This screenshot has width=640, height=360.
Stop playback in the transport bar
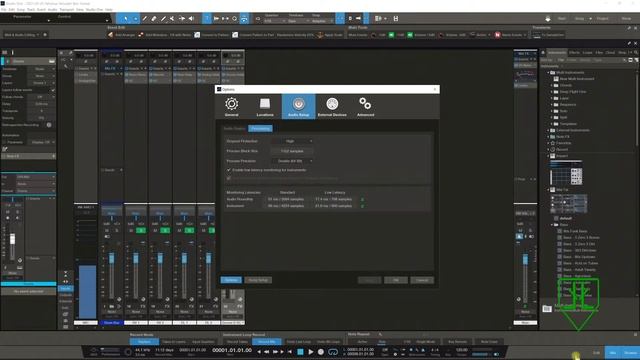[300, 351]
